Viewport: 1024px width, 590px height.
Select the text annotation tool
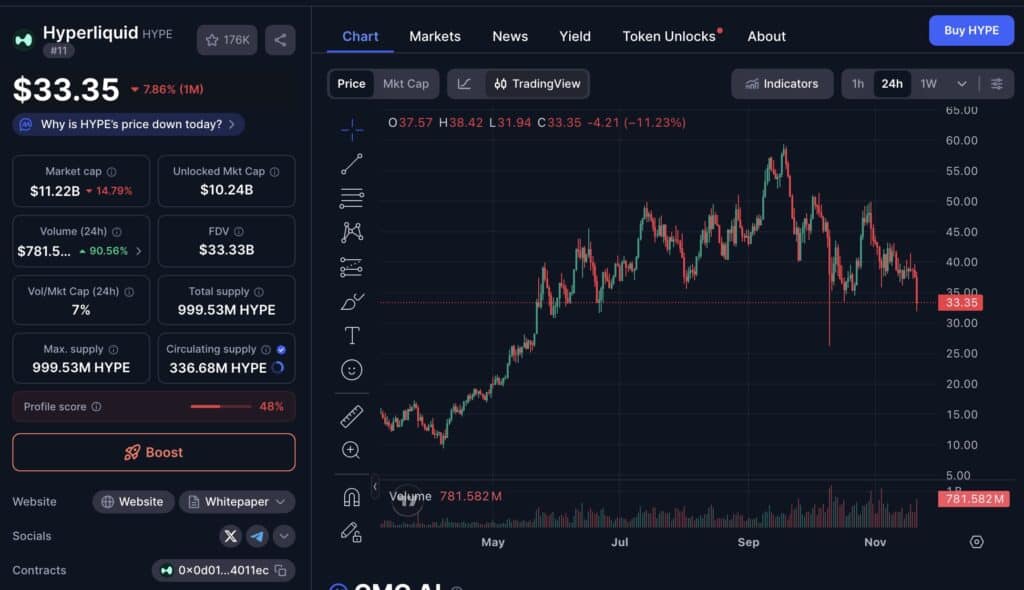tap(351, 335)
